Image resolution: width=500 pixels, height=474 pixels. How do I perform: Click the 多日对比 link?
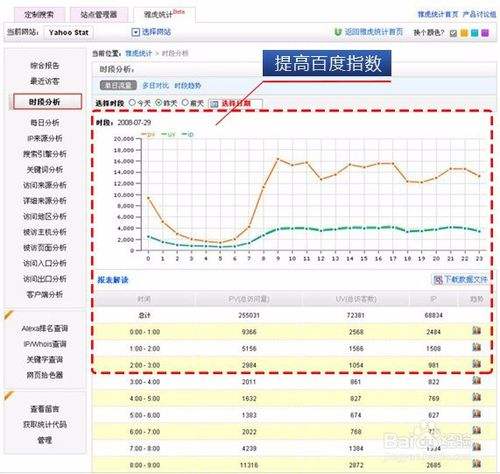(156, 86)
